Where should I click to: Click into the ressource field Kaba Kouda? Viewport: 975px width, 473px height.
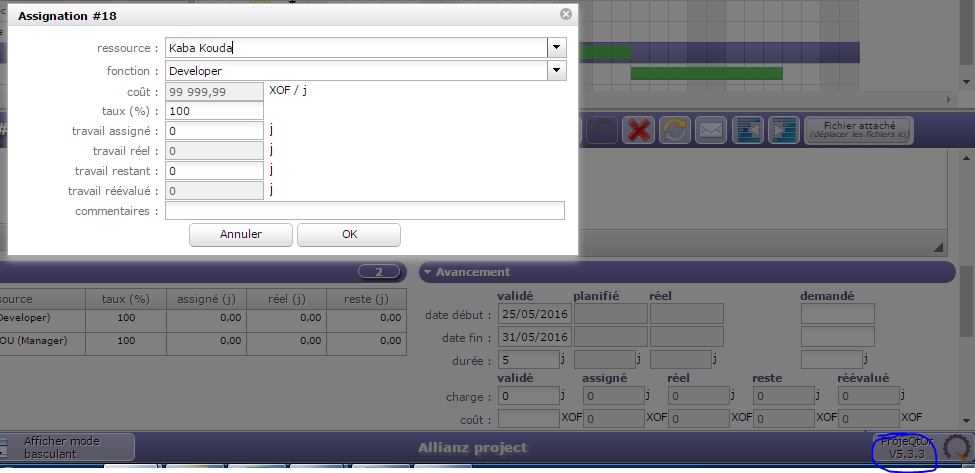point(356,48)
